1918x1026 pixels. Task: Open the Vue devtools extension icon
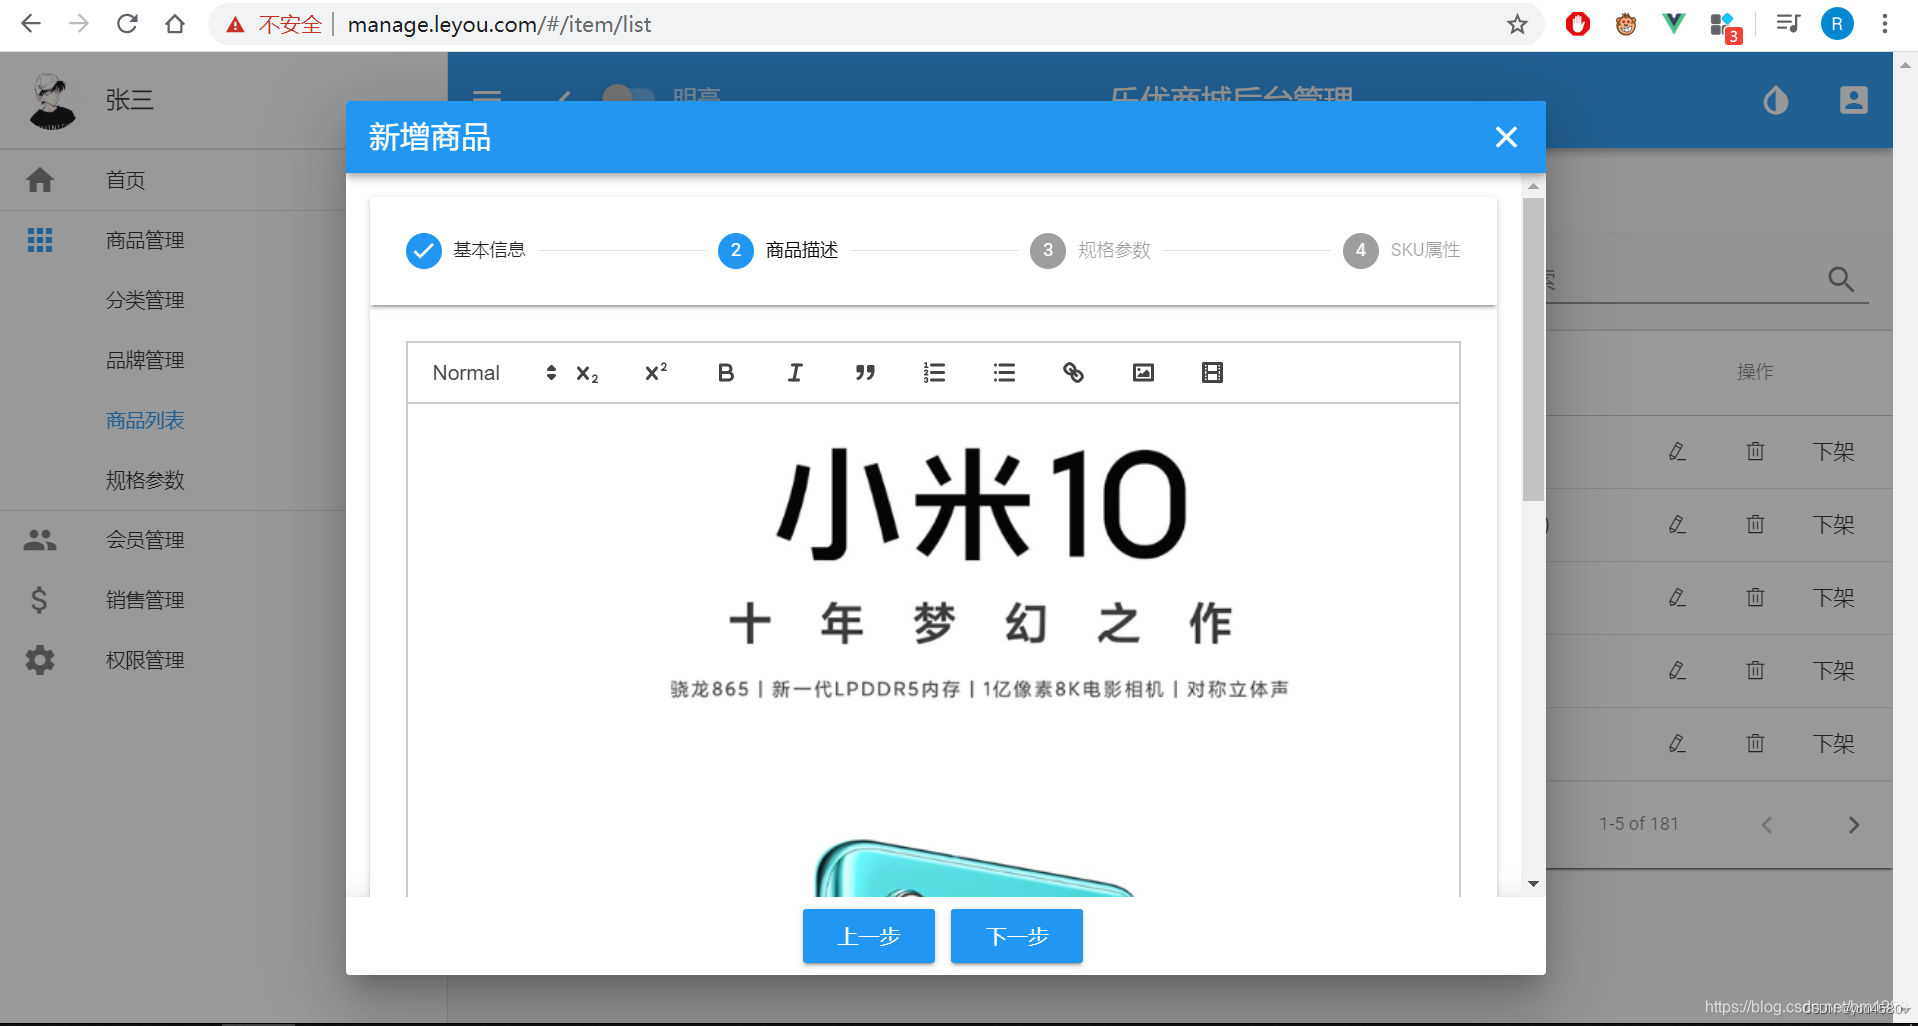1674,24
